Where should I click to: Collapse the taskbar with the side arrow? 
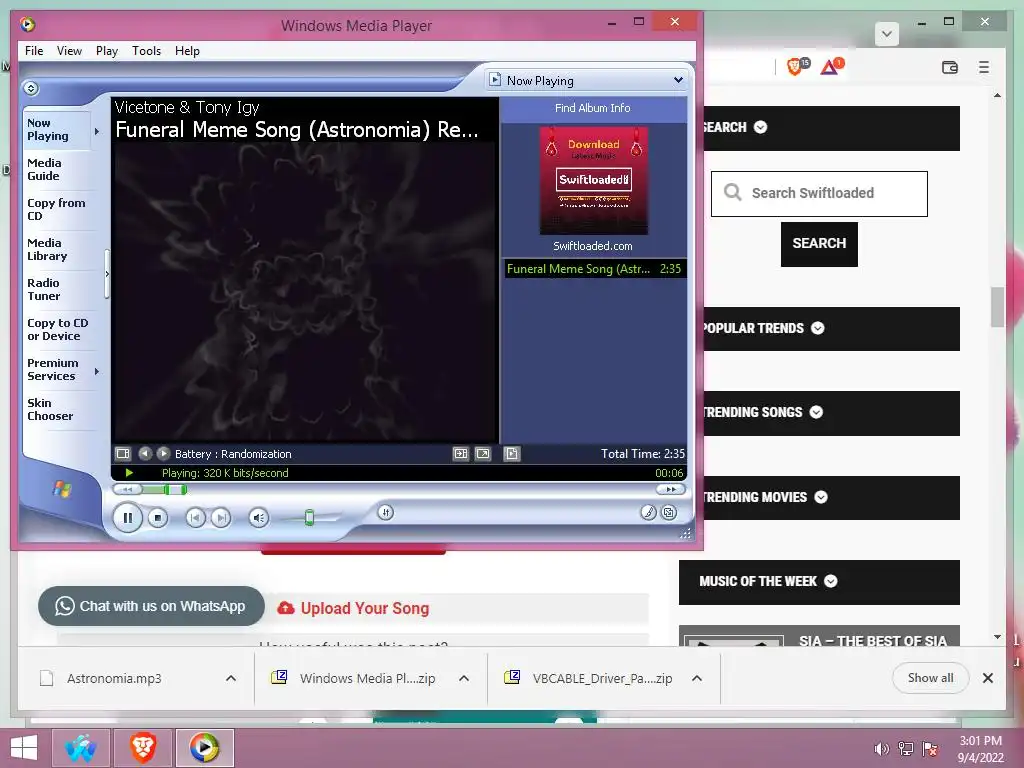click(107, 274)
